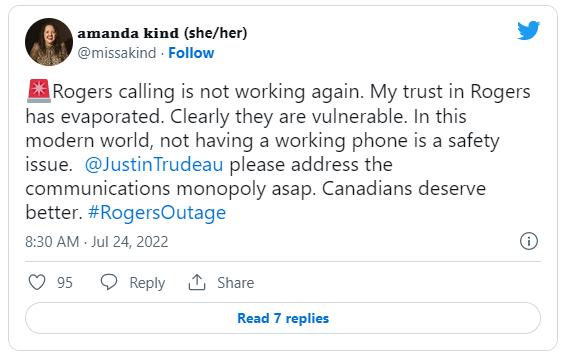This screenshot has width=566, height=362.
Task: Click the Reply text label
Action: 147,283
